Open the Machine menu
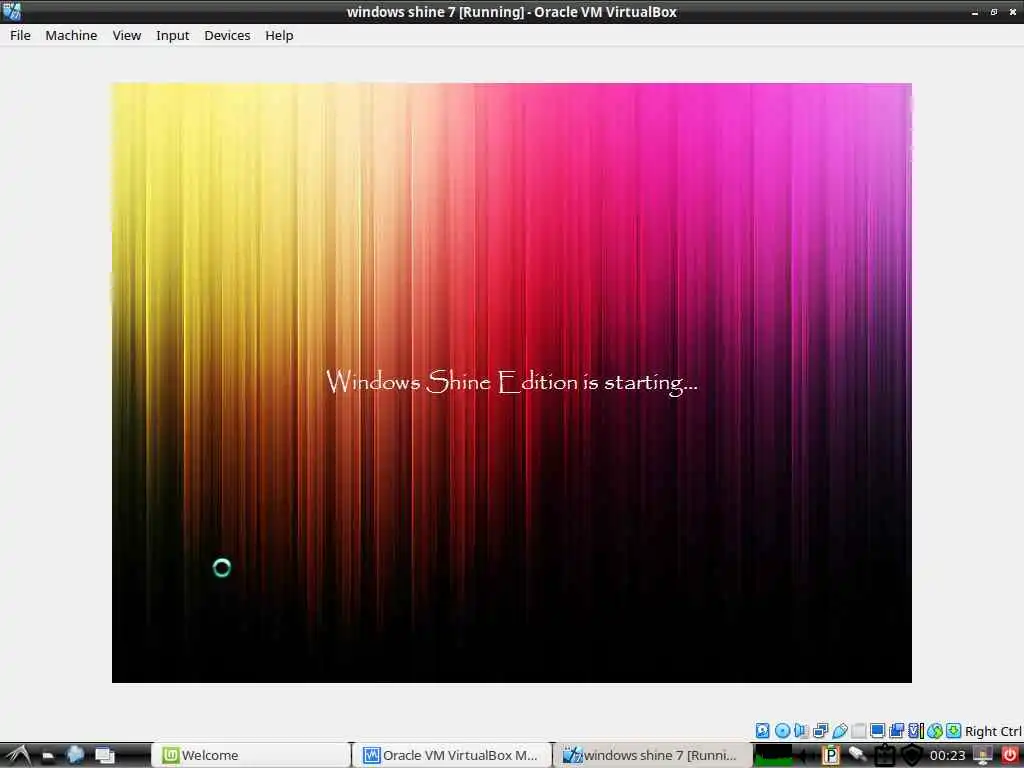The image size is (1024, 768). point(71,35)
